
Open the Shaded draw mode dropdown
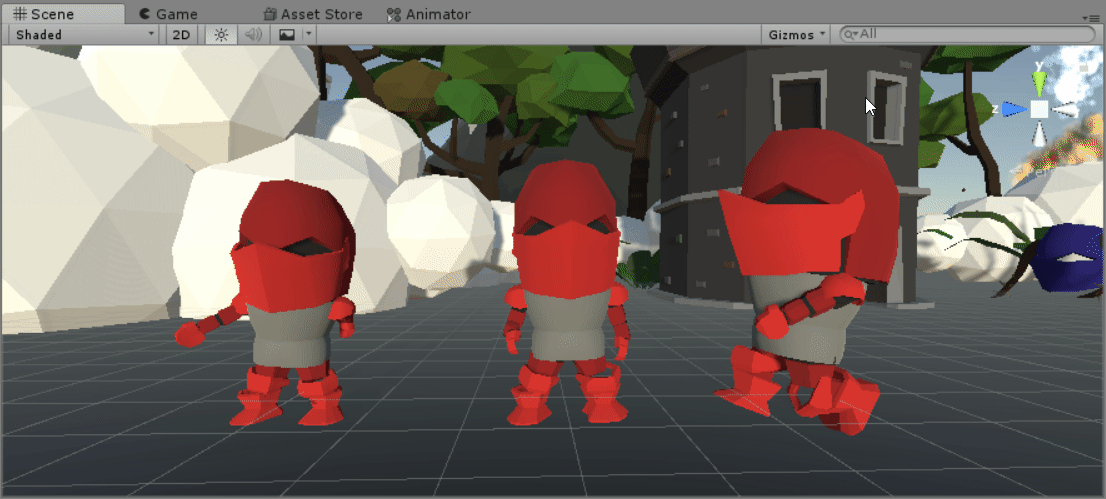coord(84,35)
